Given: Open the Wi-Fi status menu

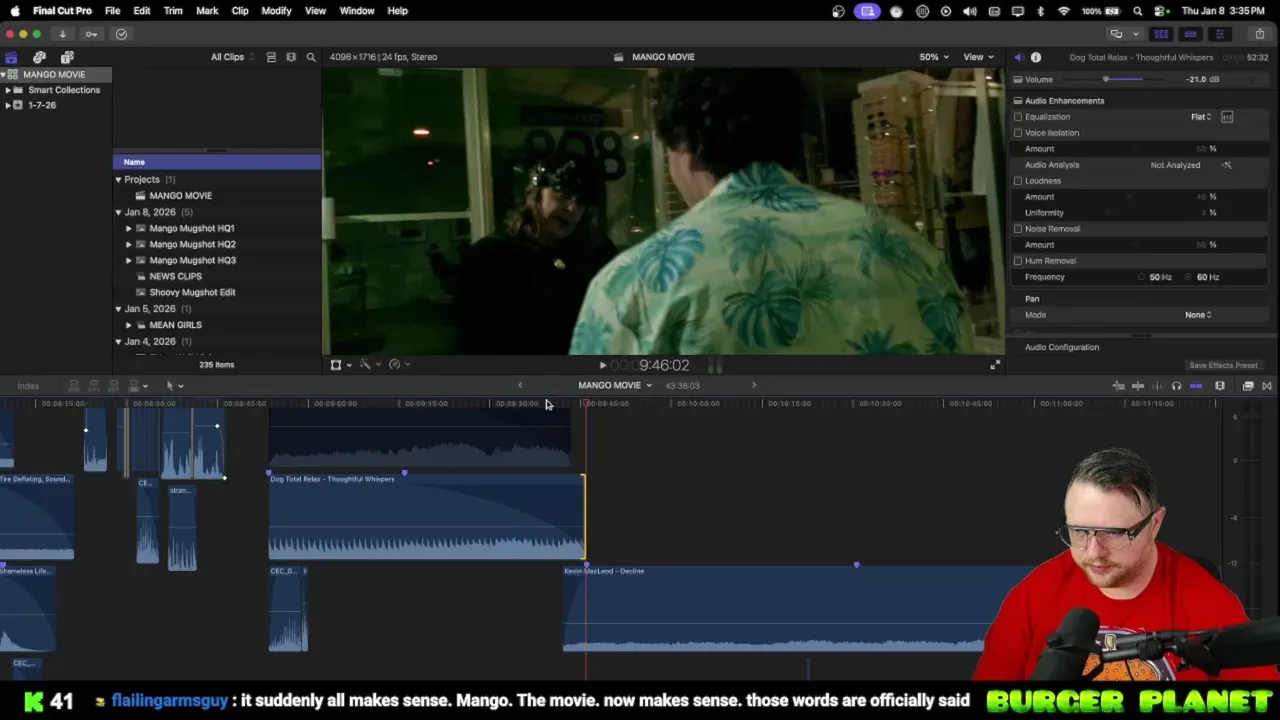Looking at the screenshot, I should coord(1064,11).
